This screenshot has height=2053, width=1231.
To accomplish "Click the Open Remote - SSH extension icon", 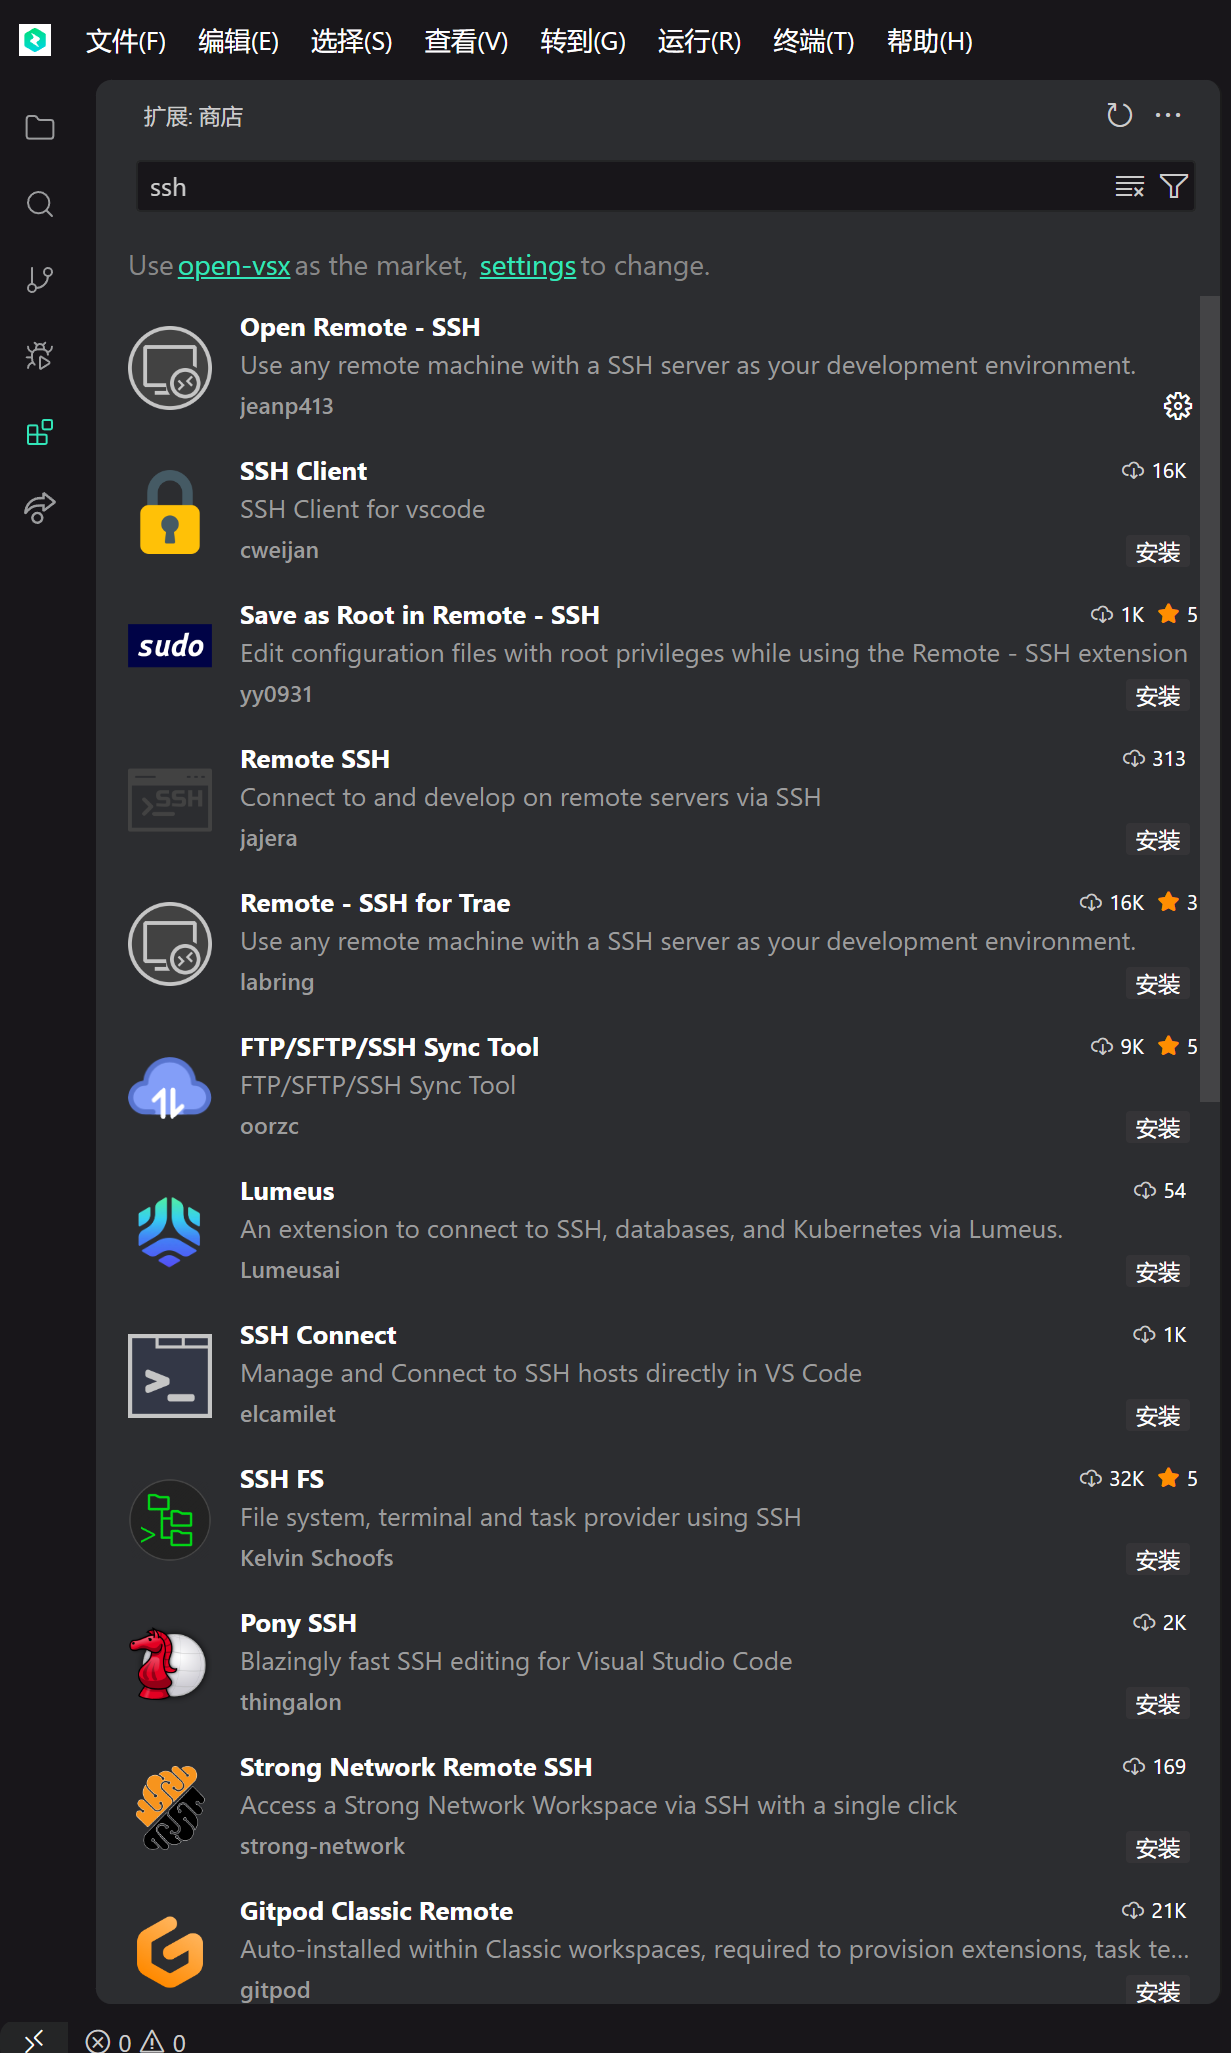I will [170, 368].
